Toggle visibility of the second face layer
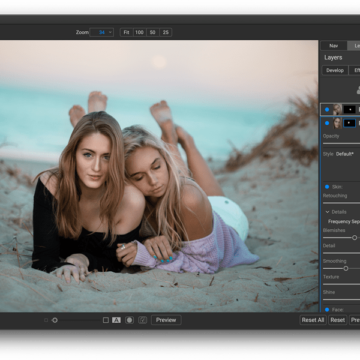This screenshot has width=360, height=360. [327, 123]
